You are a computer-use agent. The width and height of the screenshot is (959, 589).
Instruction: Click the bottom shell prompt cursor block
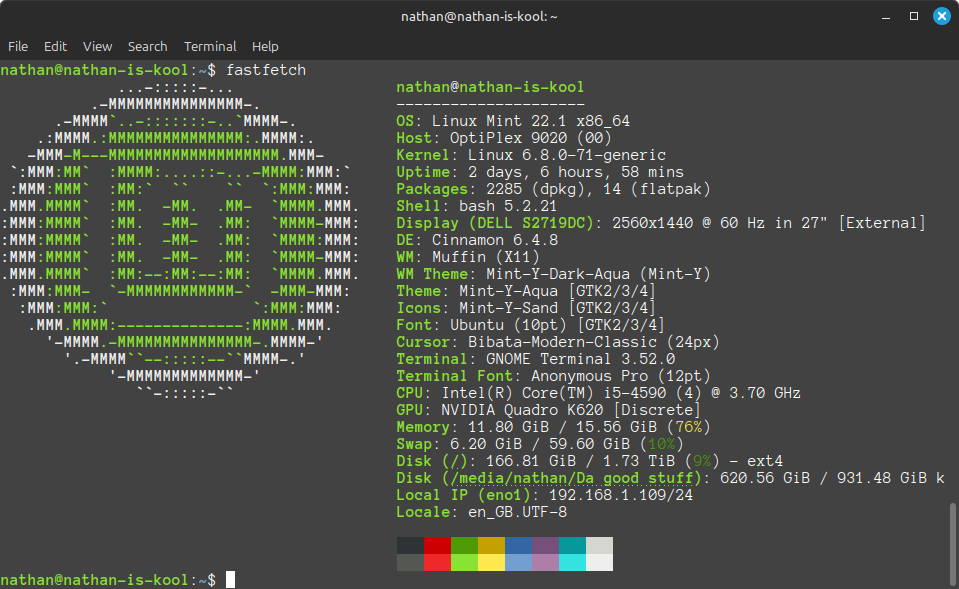(x=231, y=580)
